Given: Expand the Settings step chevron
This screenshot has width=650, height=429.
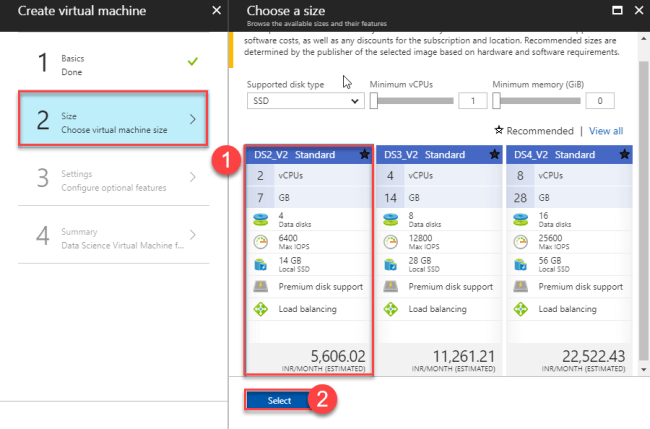Looking at the screenshot, I should coord(193,177).
